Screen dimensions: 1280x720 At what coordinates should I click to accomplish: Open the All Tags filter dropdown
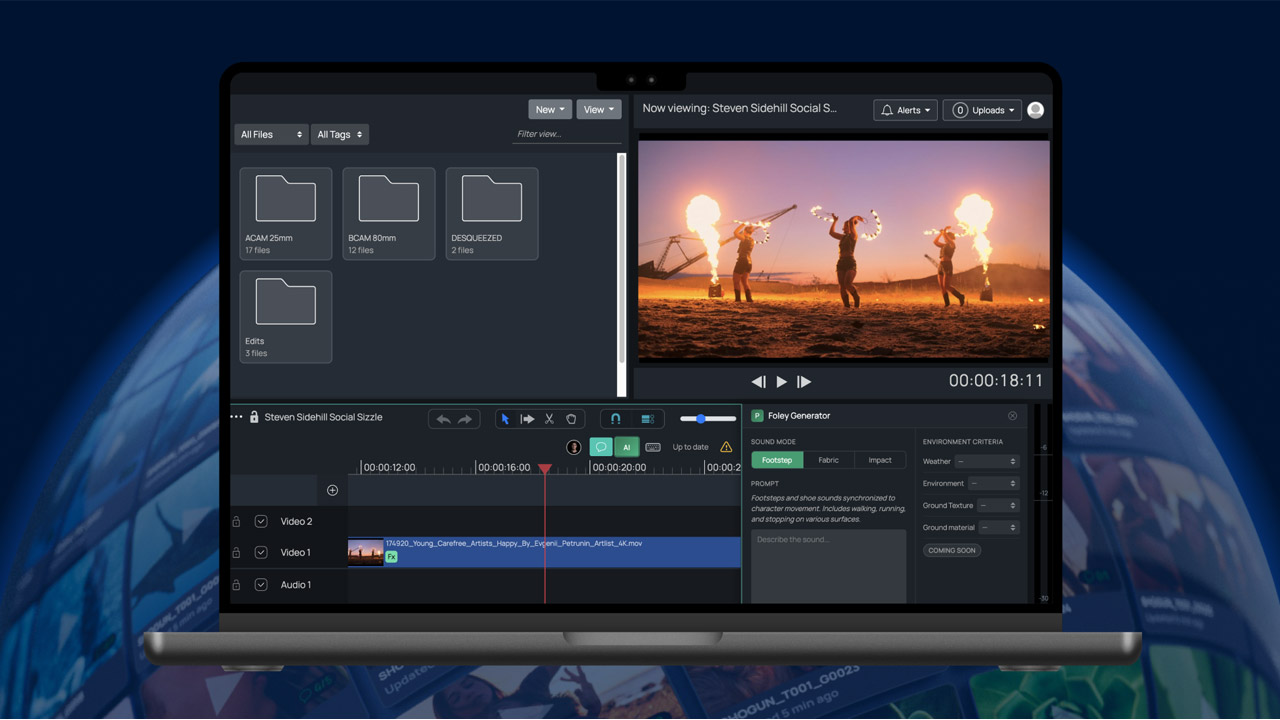(x=340, y=134)
